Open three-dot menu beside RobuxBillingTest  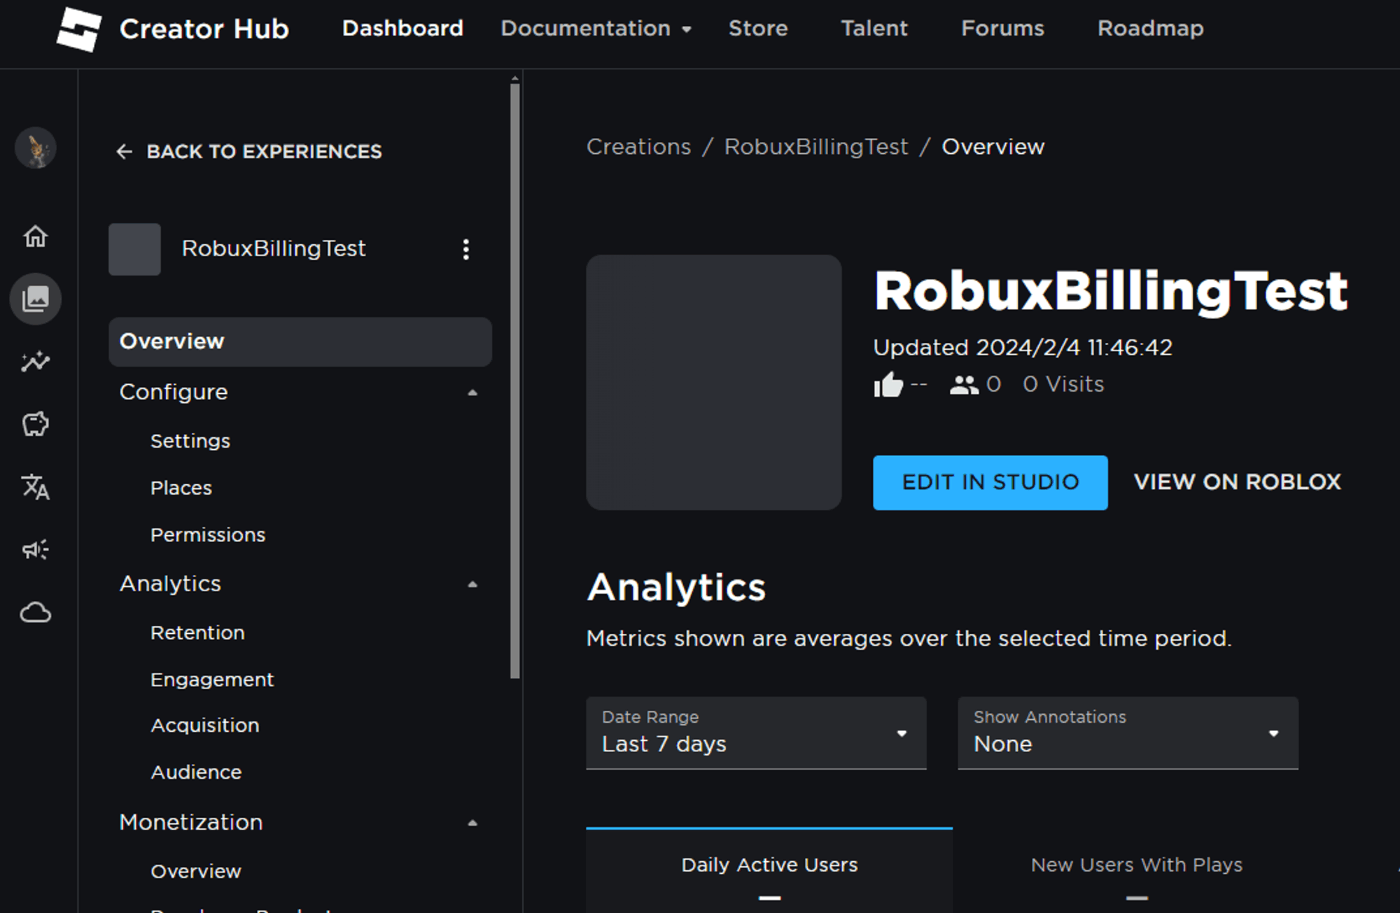[x=466, y=249]
